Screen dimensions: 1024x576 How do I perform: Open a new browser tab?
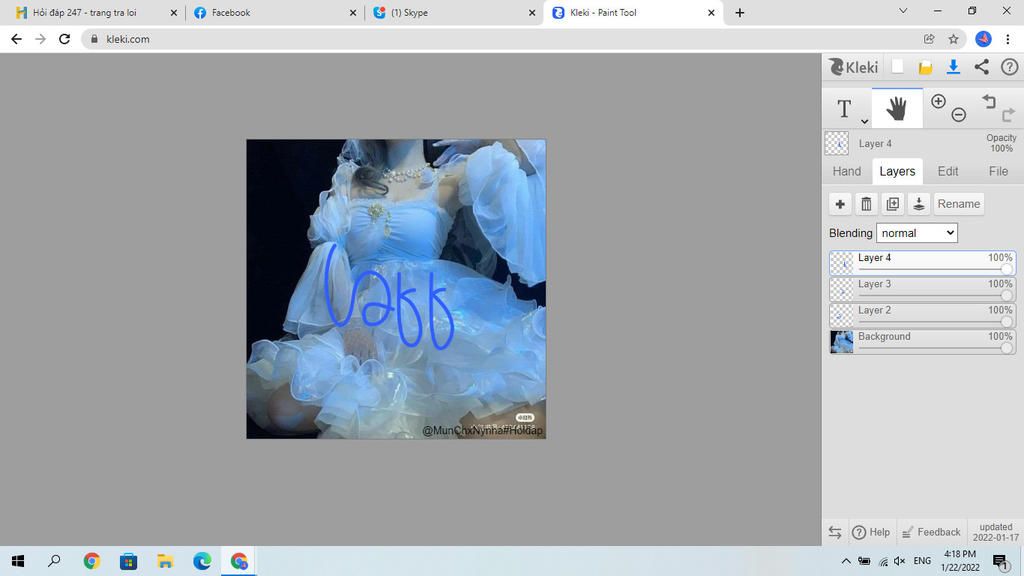click(739, 12)
